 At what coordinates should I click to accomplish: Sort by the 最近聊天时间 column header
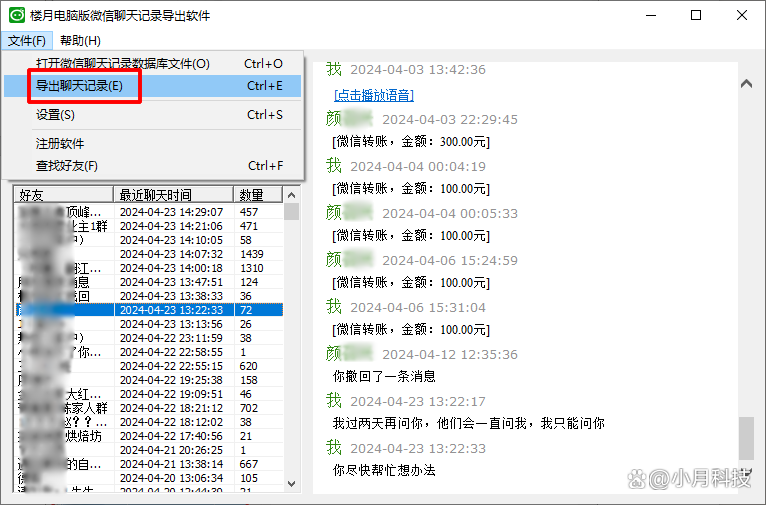click(173, 194)
